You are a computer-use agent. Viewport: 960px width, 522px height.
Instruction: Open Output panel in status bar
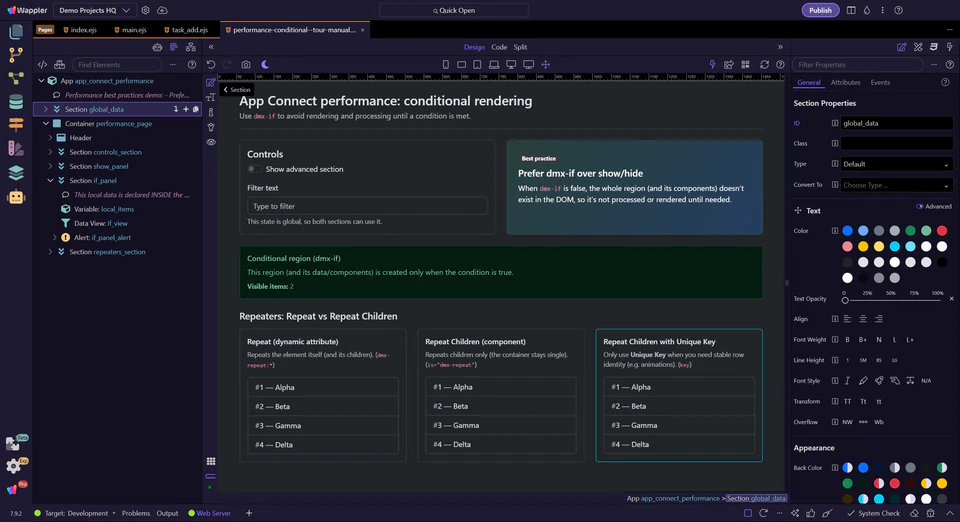tap(167, 513)
